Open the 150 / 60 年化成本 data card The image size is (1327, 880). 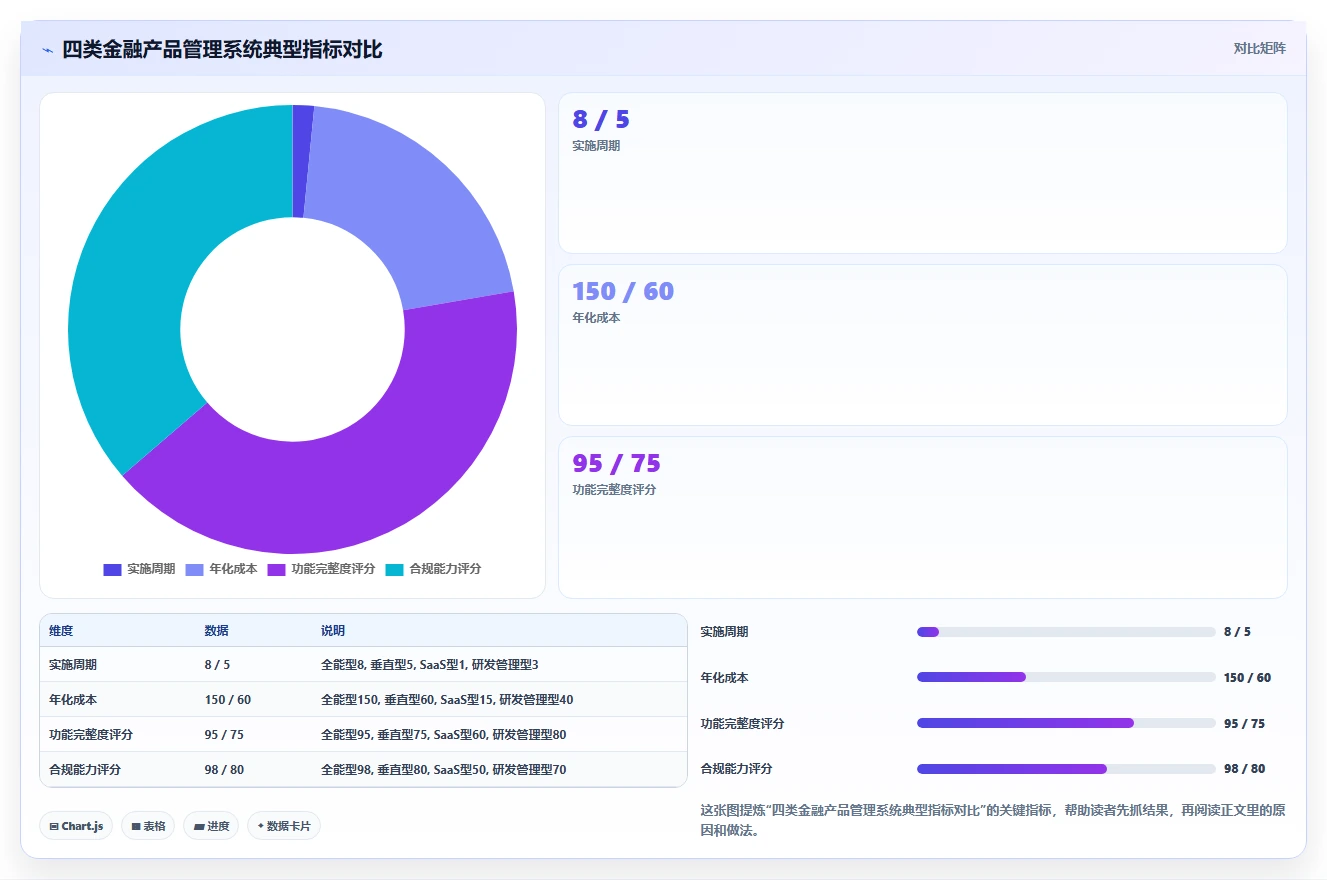(x=922, y=345)
